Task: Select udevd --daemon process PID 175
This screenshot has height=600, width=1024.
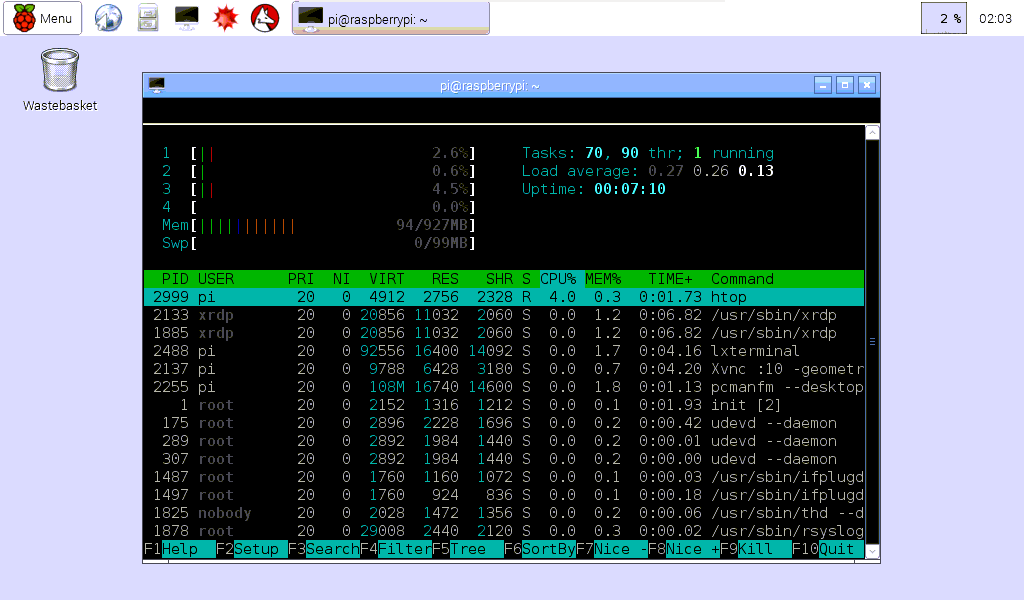Action: pyautogui.click(x=504, y=423)
